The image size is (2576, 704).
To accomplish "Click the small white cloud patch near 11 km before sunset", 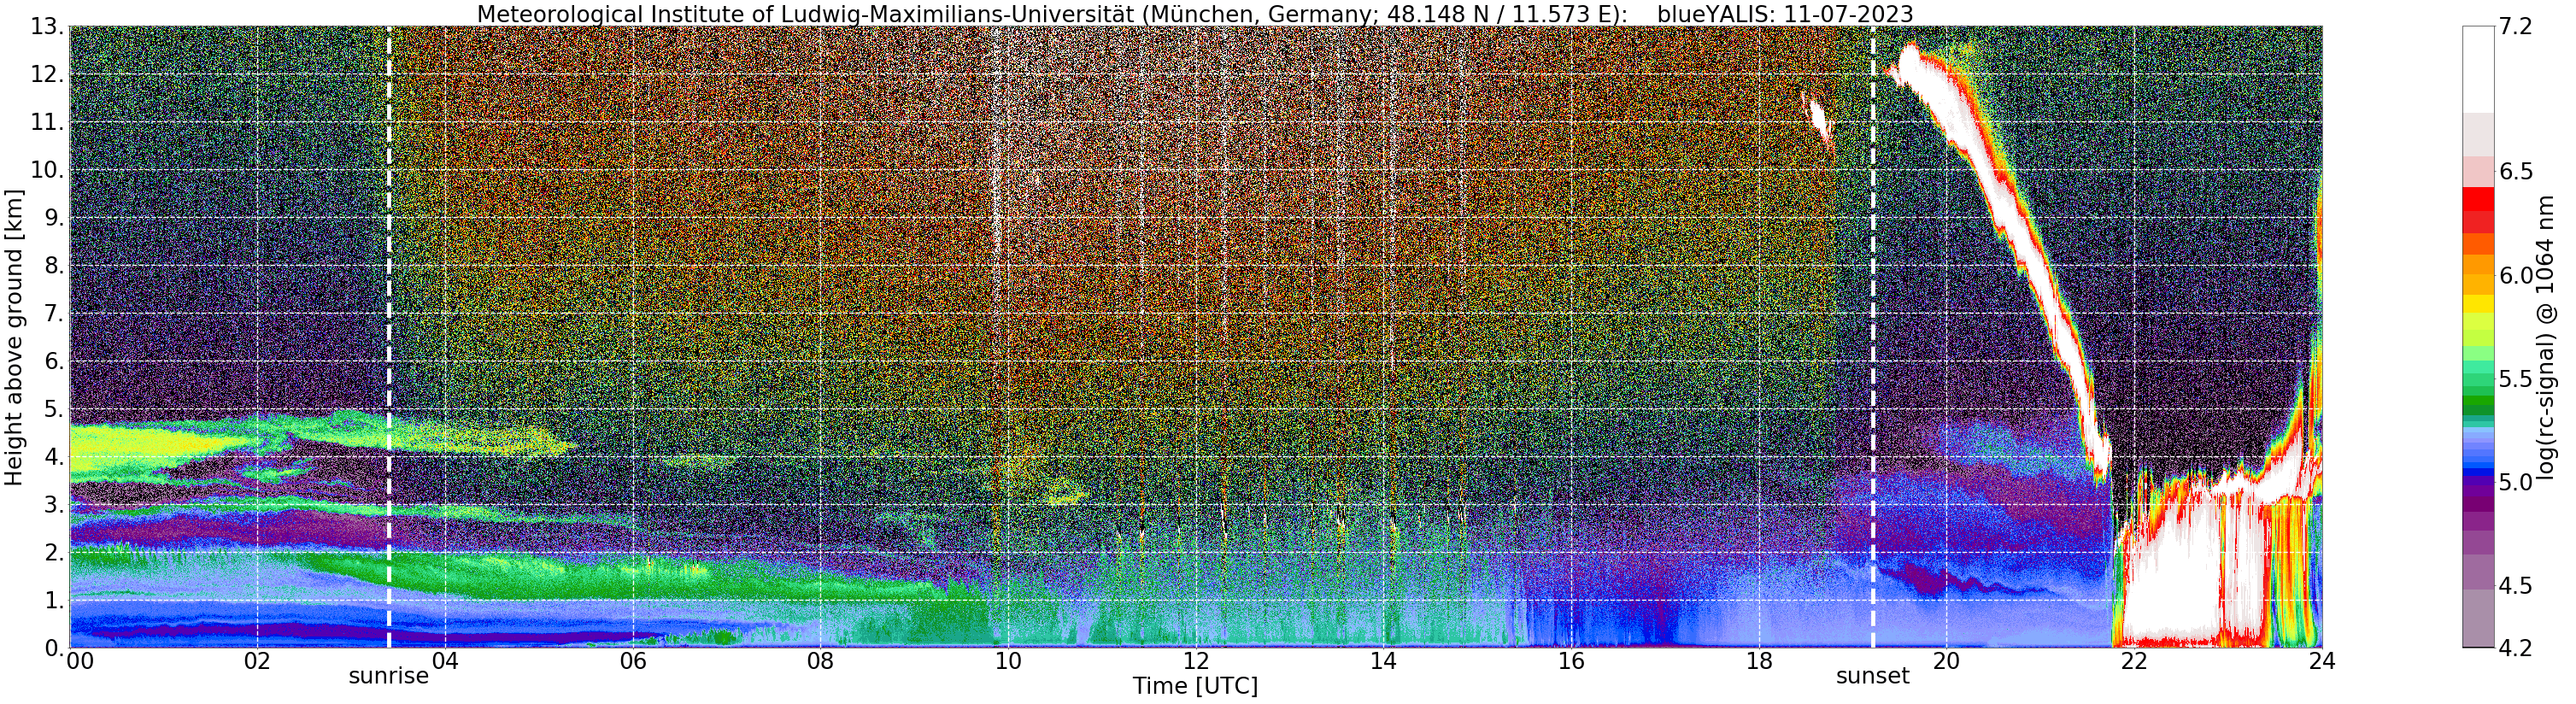I will [x=1818, y=118].
